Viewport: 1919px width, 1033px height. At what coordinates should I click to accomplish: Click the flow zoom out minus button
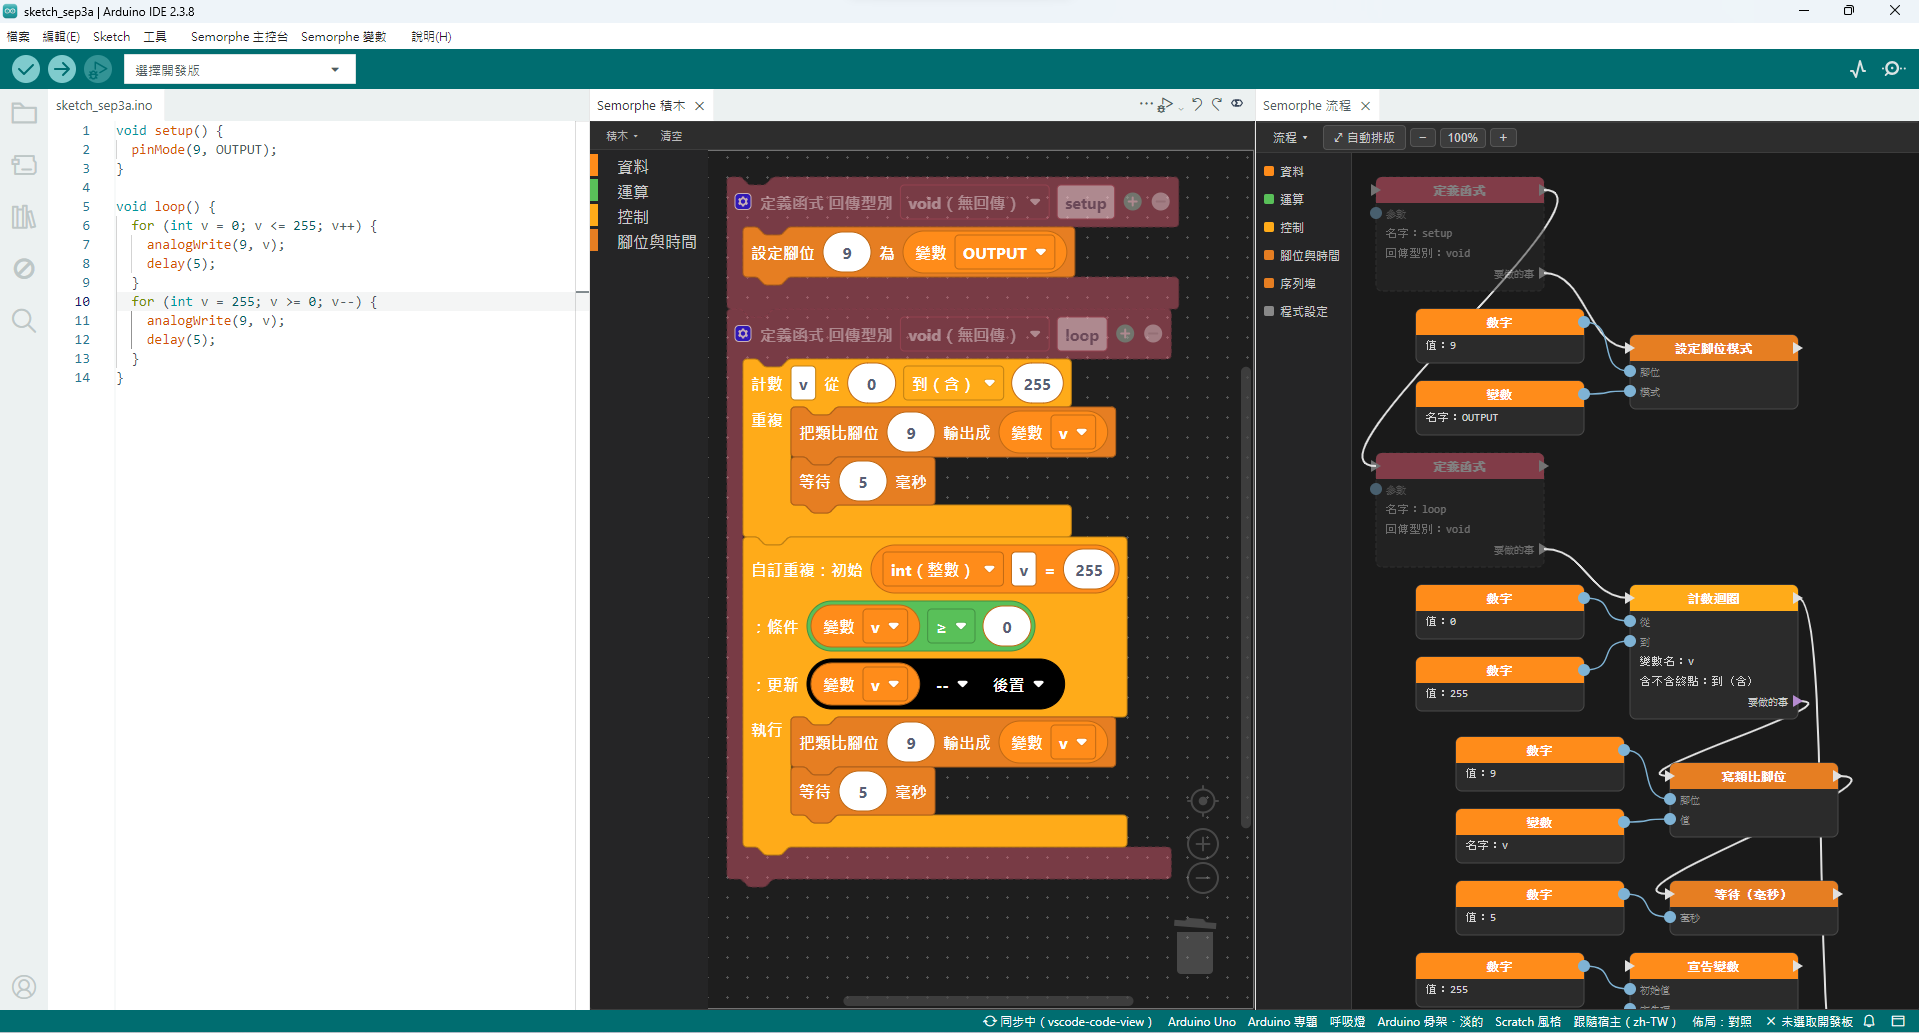point(1422,138)
